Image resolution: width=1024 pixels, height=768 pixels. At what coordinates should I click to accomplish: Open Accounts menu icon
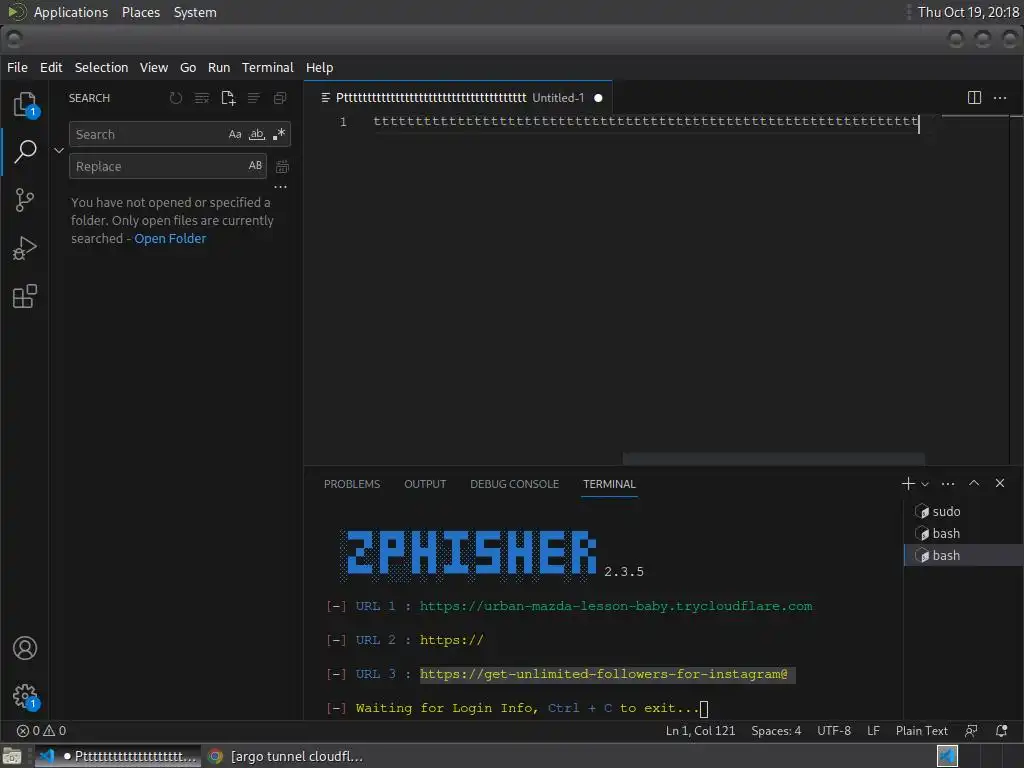click(x=25, y=648)
